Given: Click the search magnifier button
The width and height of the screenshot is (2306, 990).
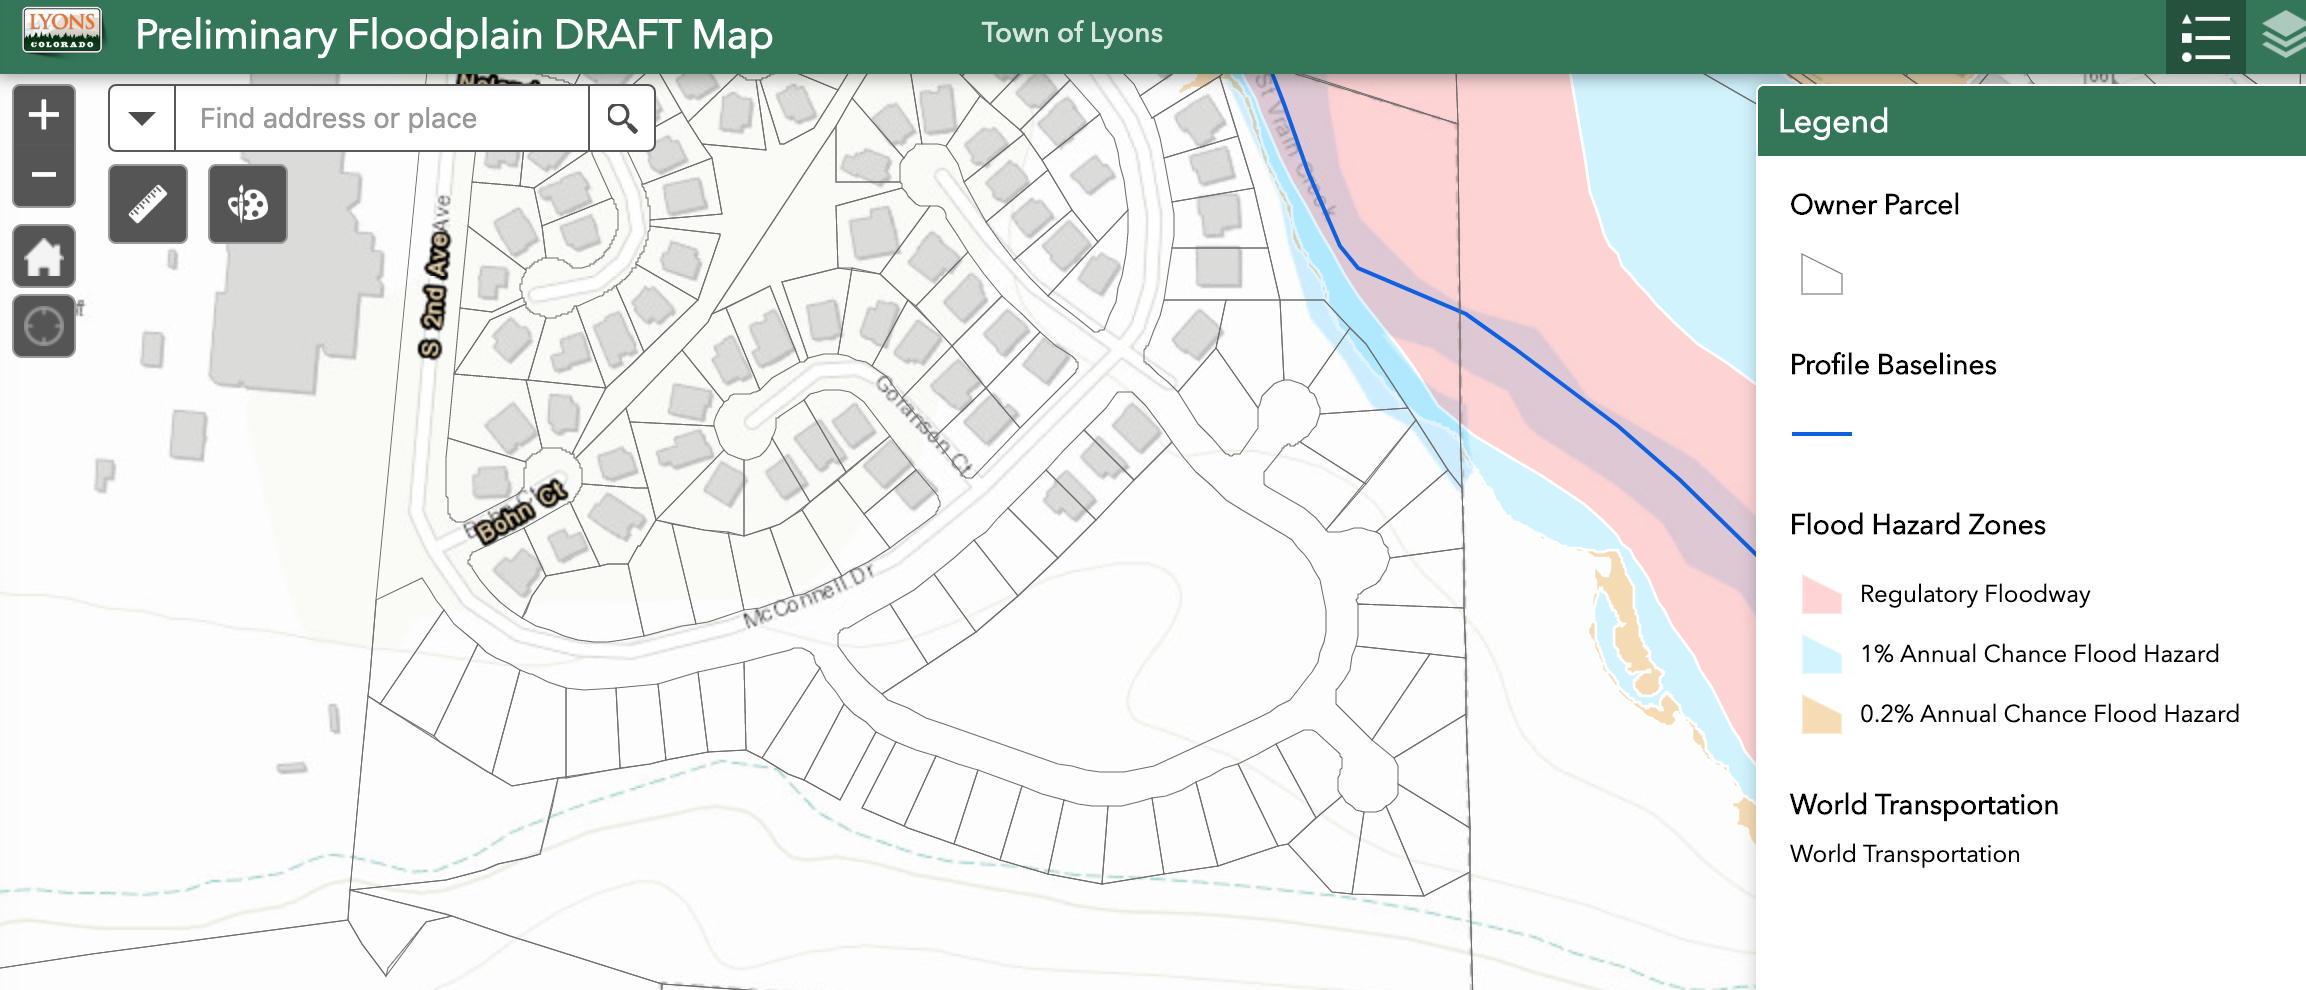Looking at the screenshot, I should click(622, 118).
